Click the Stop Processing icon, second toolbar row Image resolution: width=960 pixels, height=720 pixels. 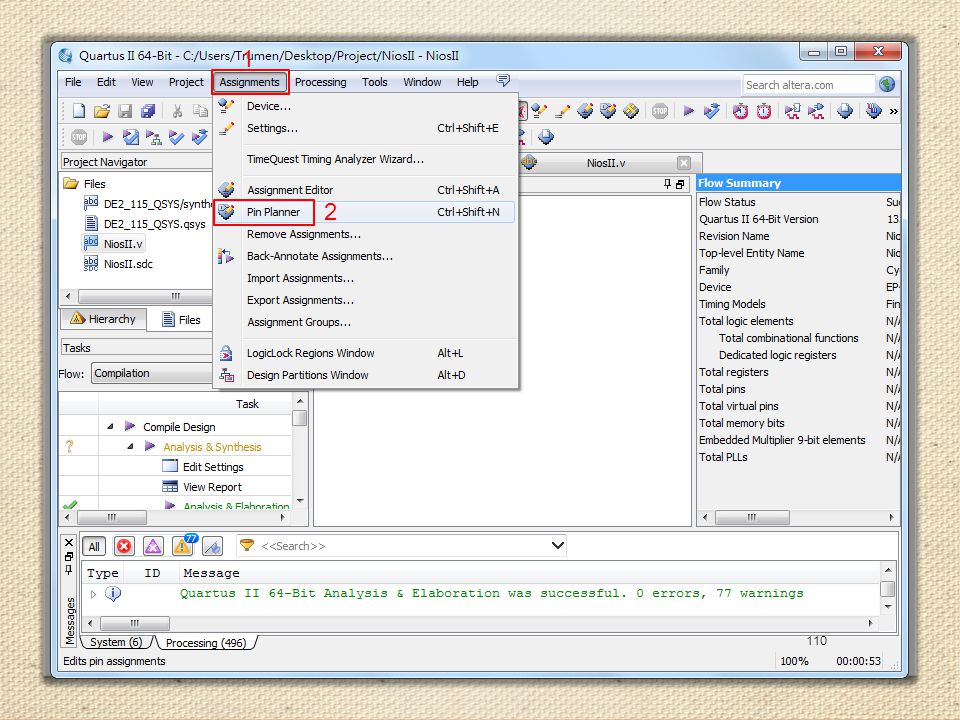pos(79,137)
